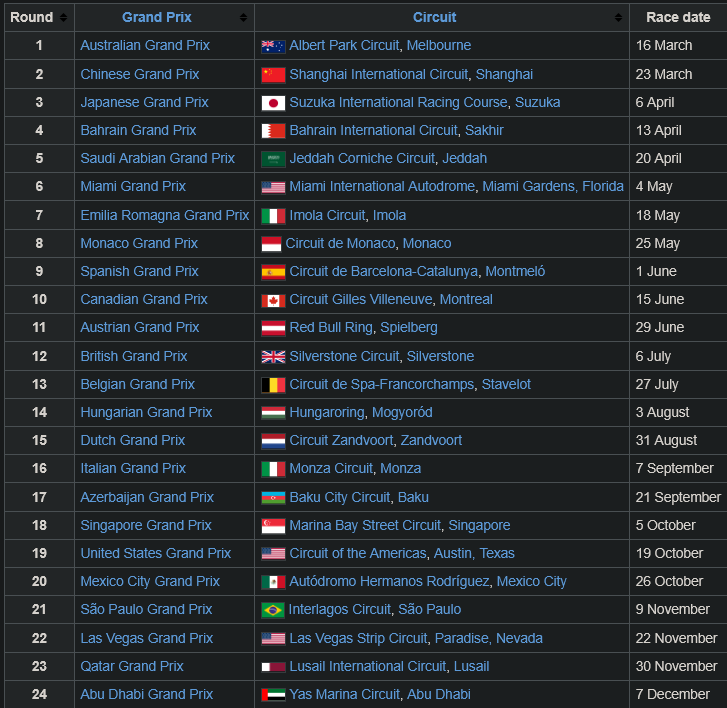Click the UAE flag icon
Screen dimensions: 727x708
(273, 695)
